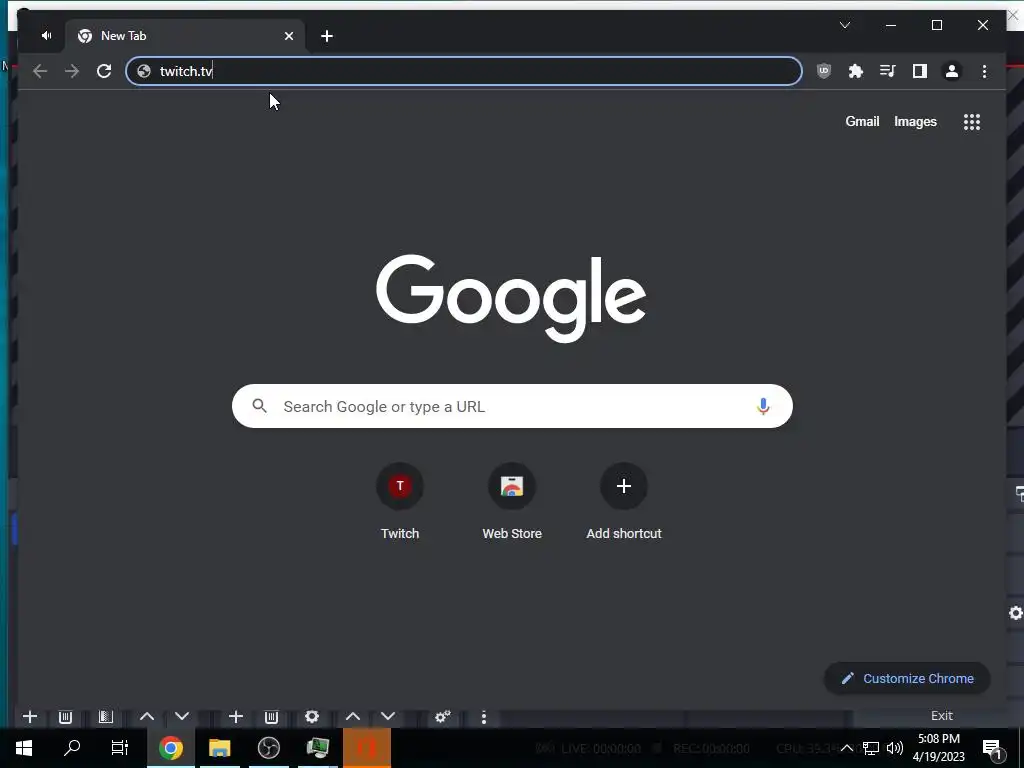
Task: Switch to OBS Studio on taskbar
Action: [x=268, y=748]
